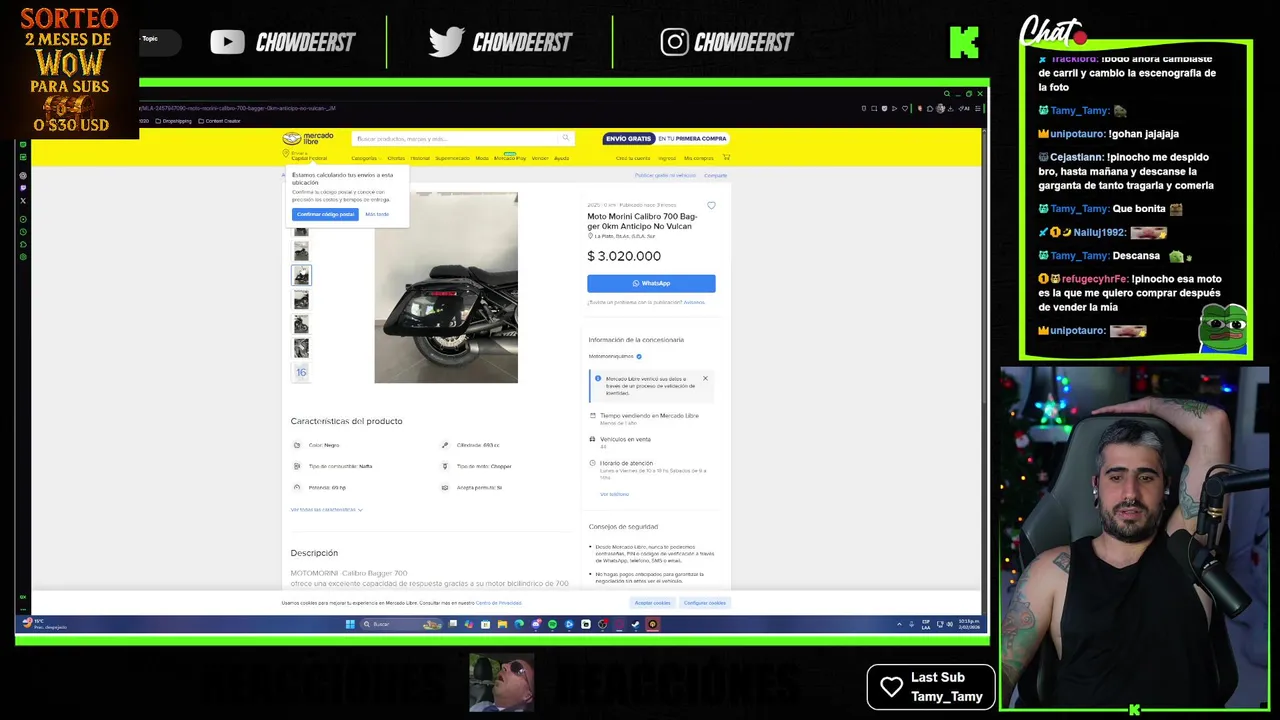Click Ver teléfono link
The image size is (1280, 720).
tap(614, 494)
